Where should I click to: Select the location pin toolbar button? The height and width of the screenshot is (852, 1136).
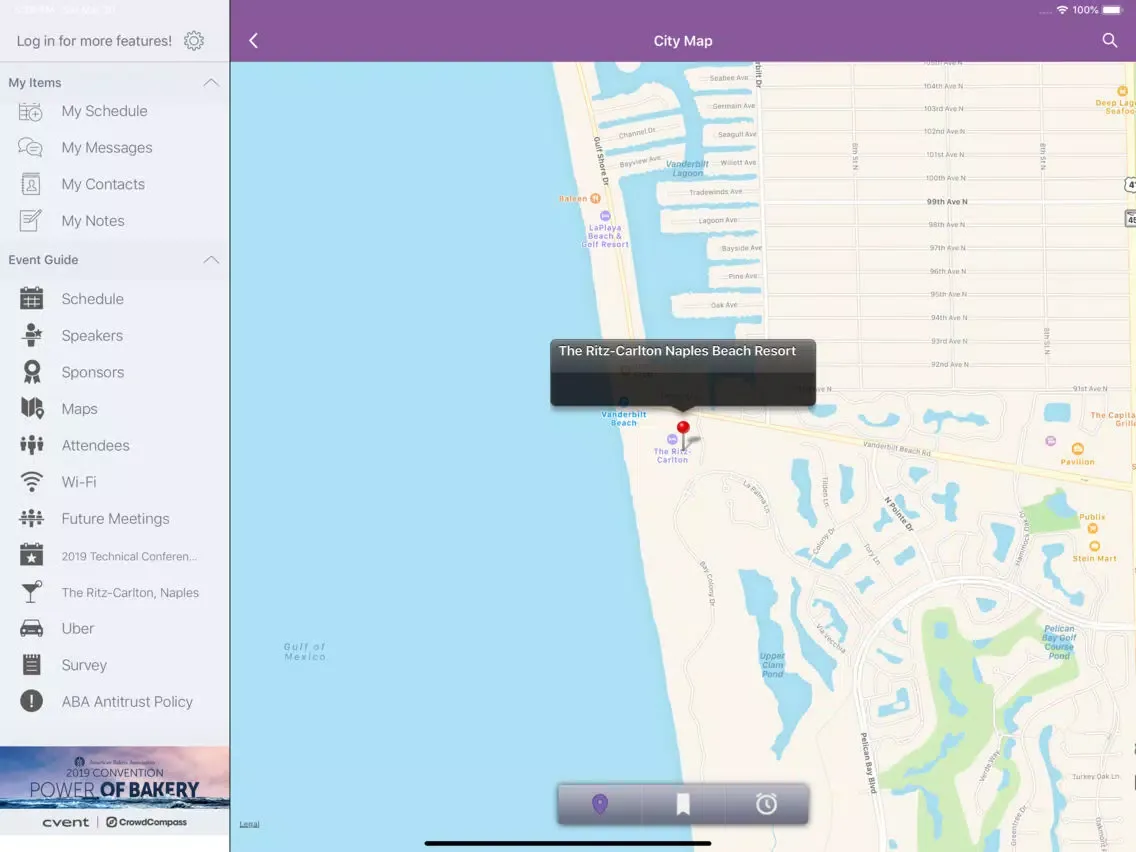(x=600, y=803)
